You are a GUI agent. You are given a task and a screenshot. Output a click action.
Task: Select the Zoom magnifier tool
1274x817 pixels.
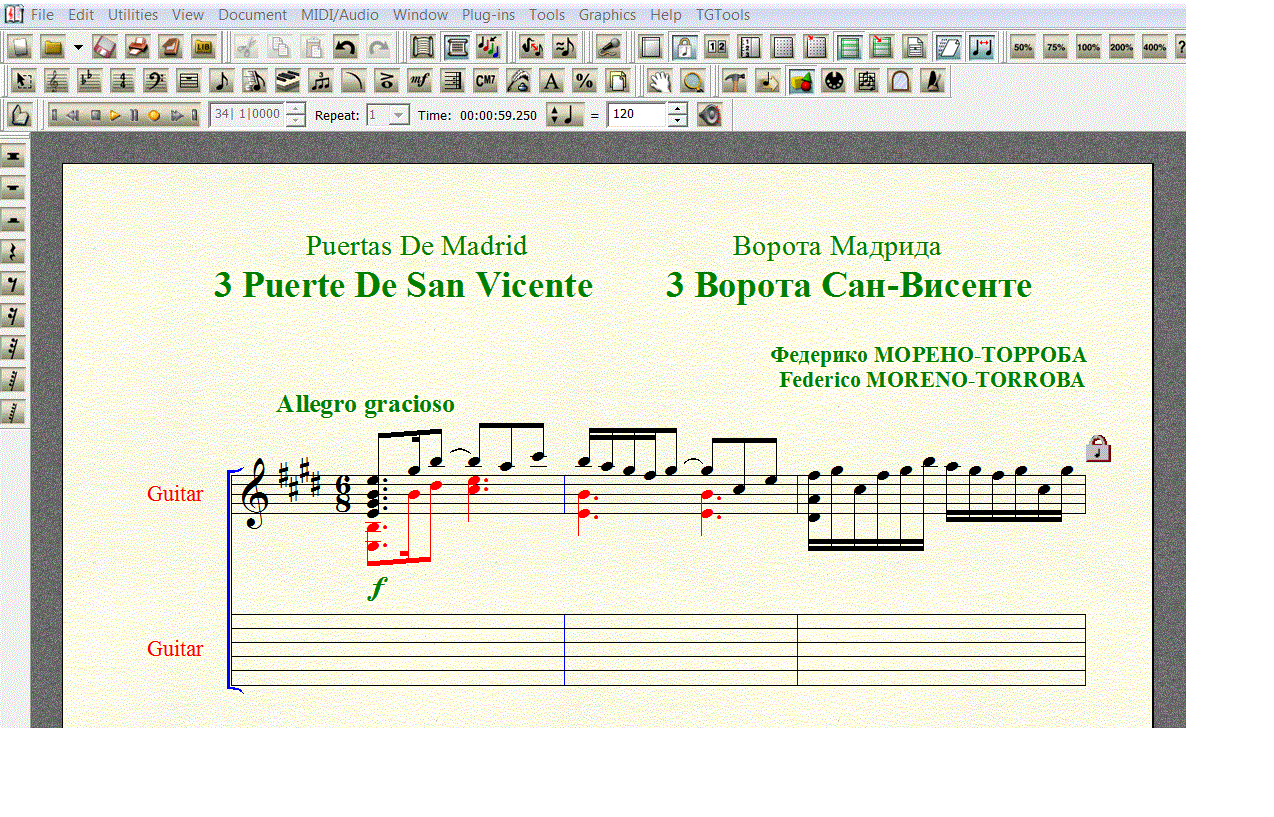click(x=692, y=81)
